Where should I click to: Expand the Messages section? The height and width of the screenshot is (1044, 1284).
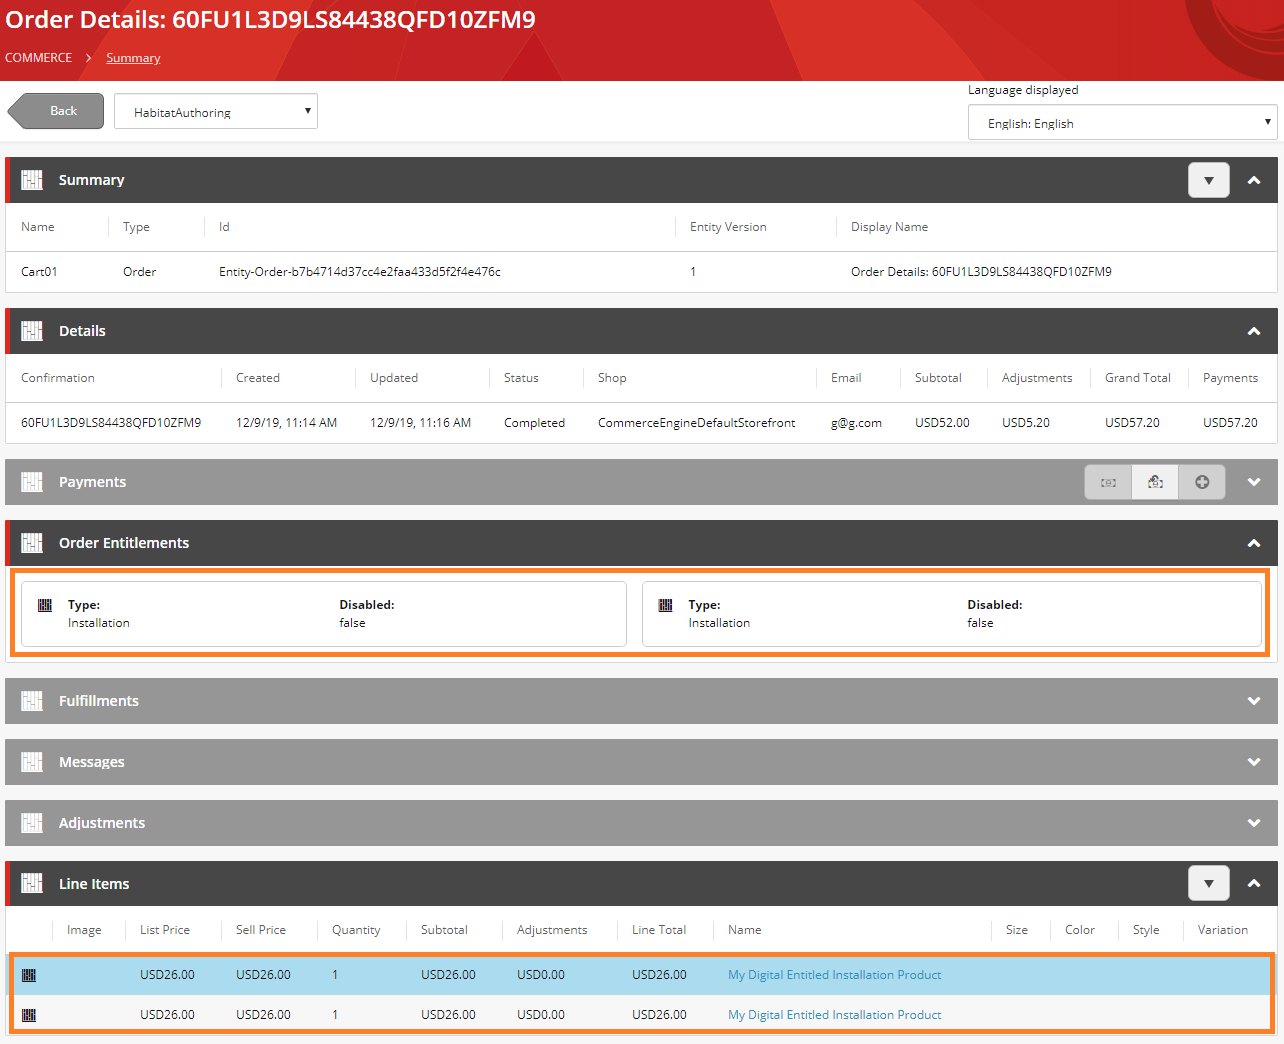click(x=1253, y=762)
